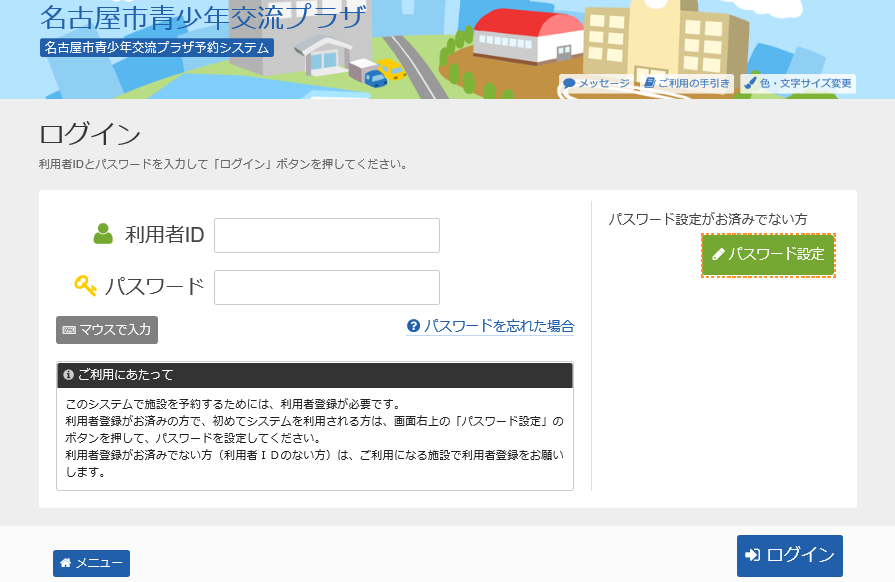Focus the パスワード input field

tap(326, 287)
